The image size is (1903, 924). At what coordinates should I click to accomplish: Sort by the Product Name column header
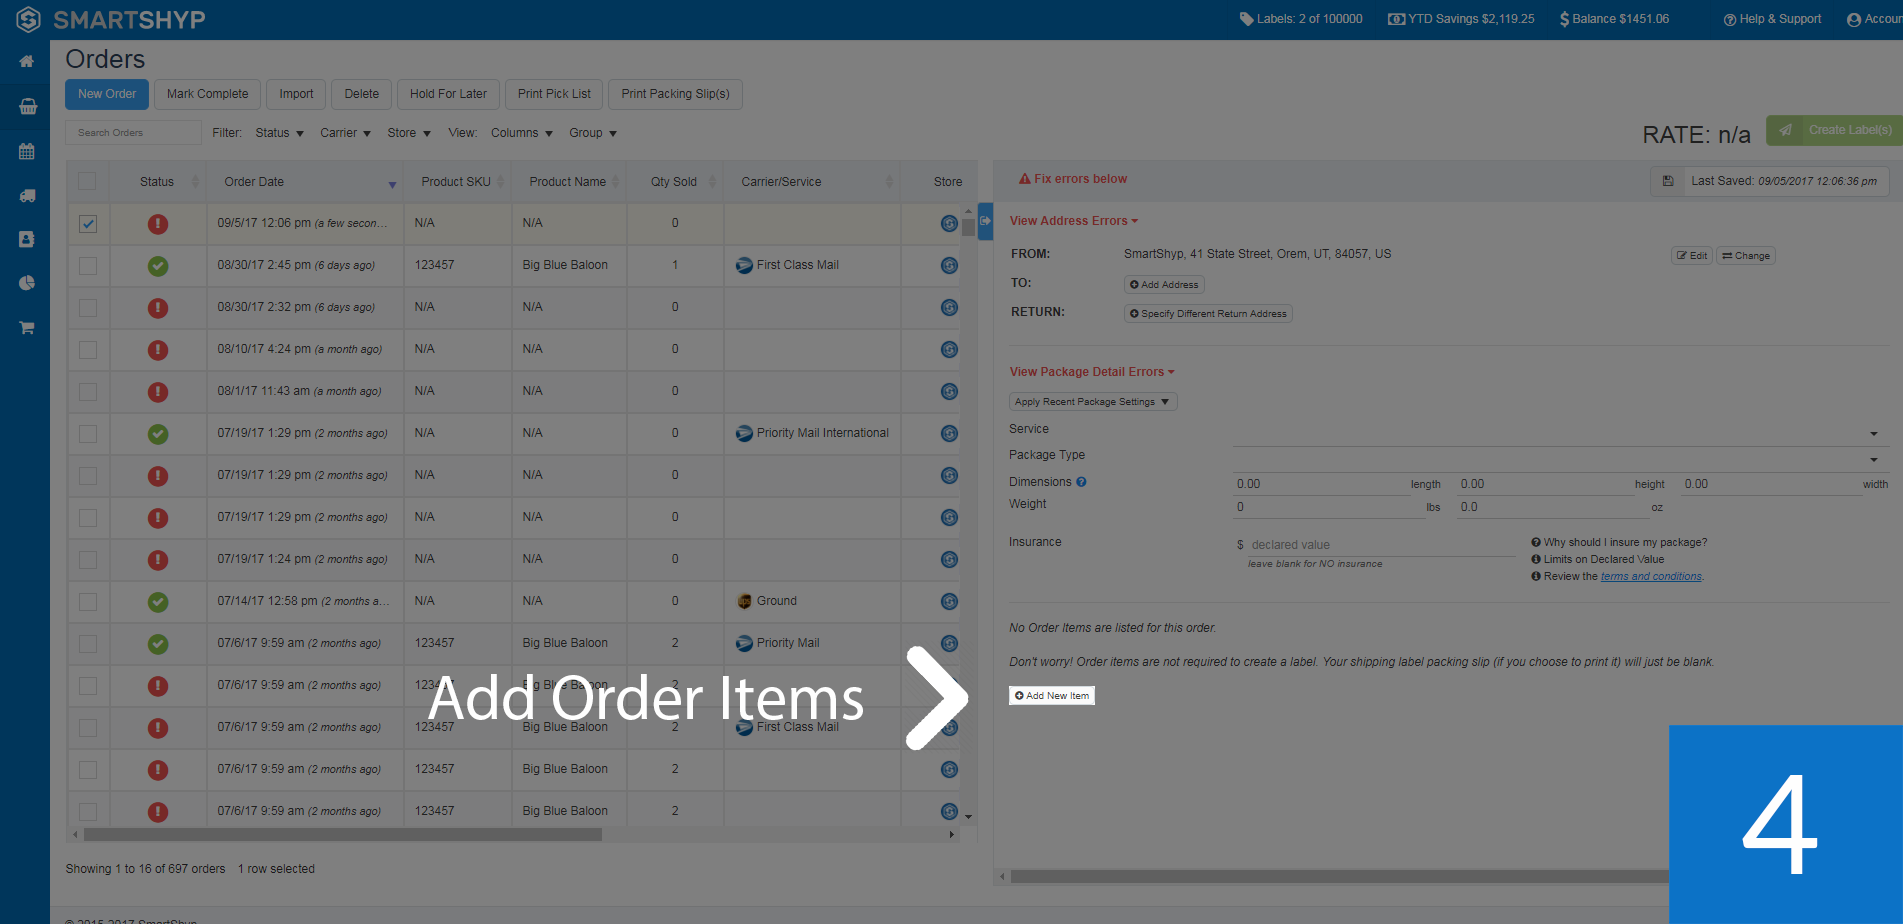click(568, 182)
